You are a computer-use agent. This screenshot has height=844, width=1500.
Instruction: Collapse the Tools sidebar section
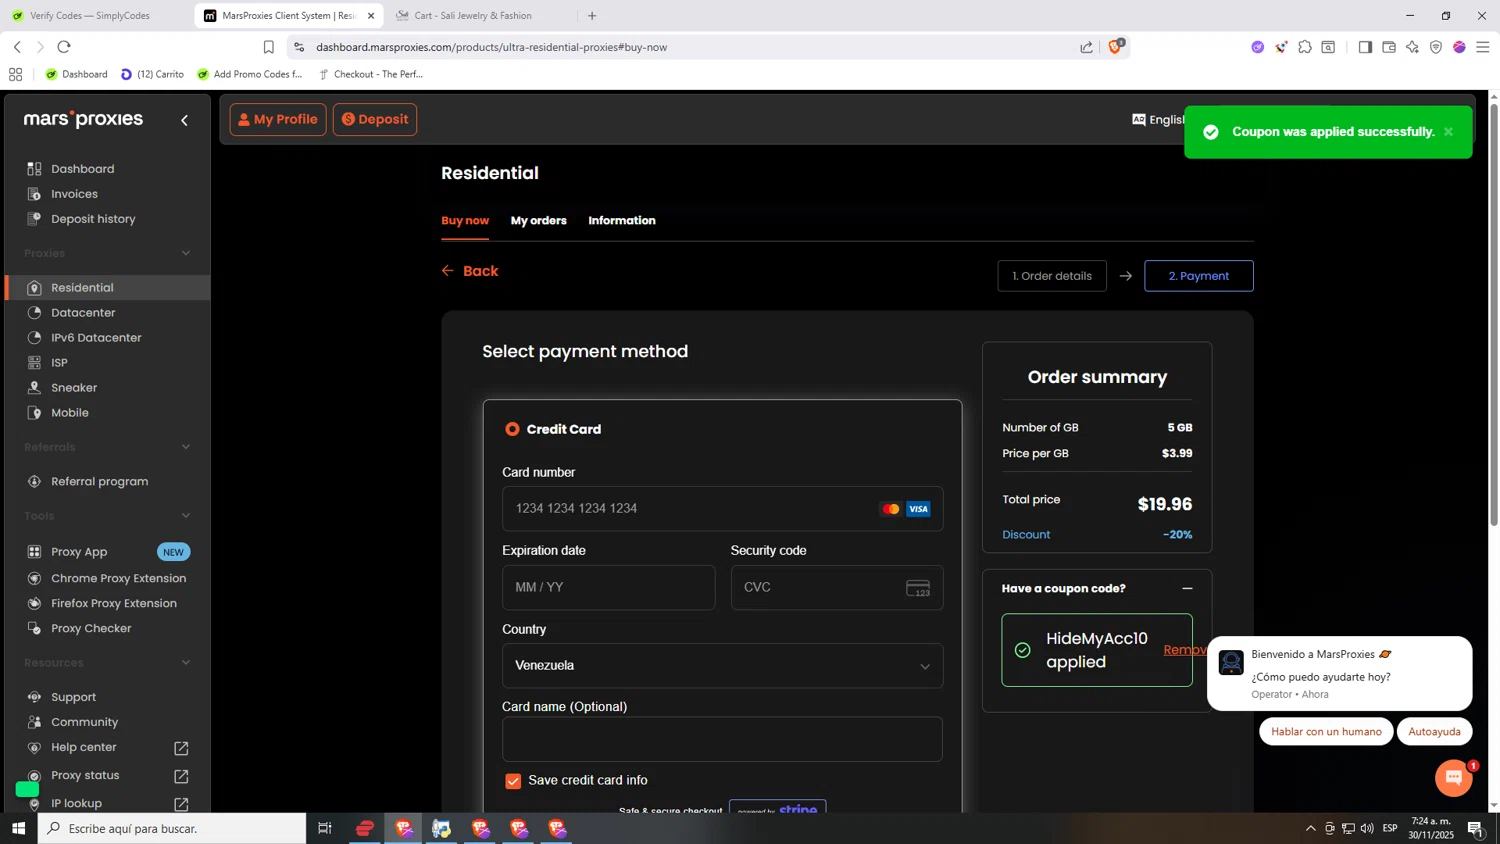tap(186, 516)
